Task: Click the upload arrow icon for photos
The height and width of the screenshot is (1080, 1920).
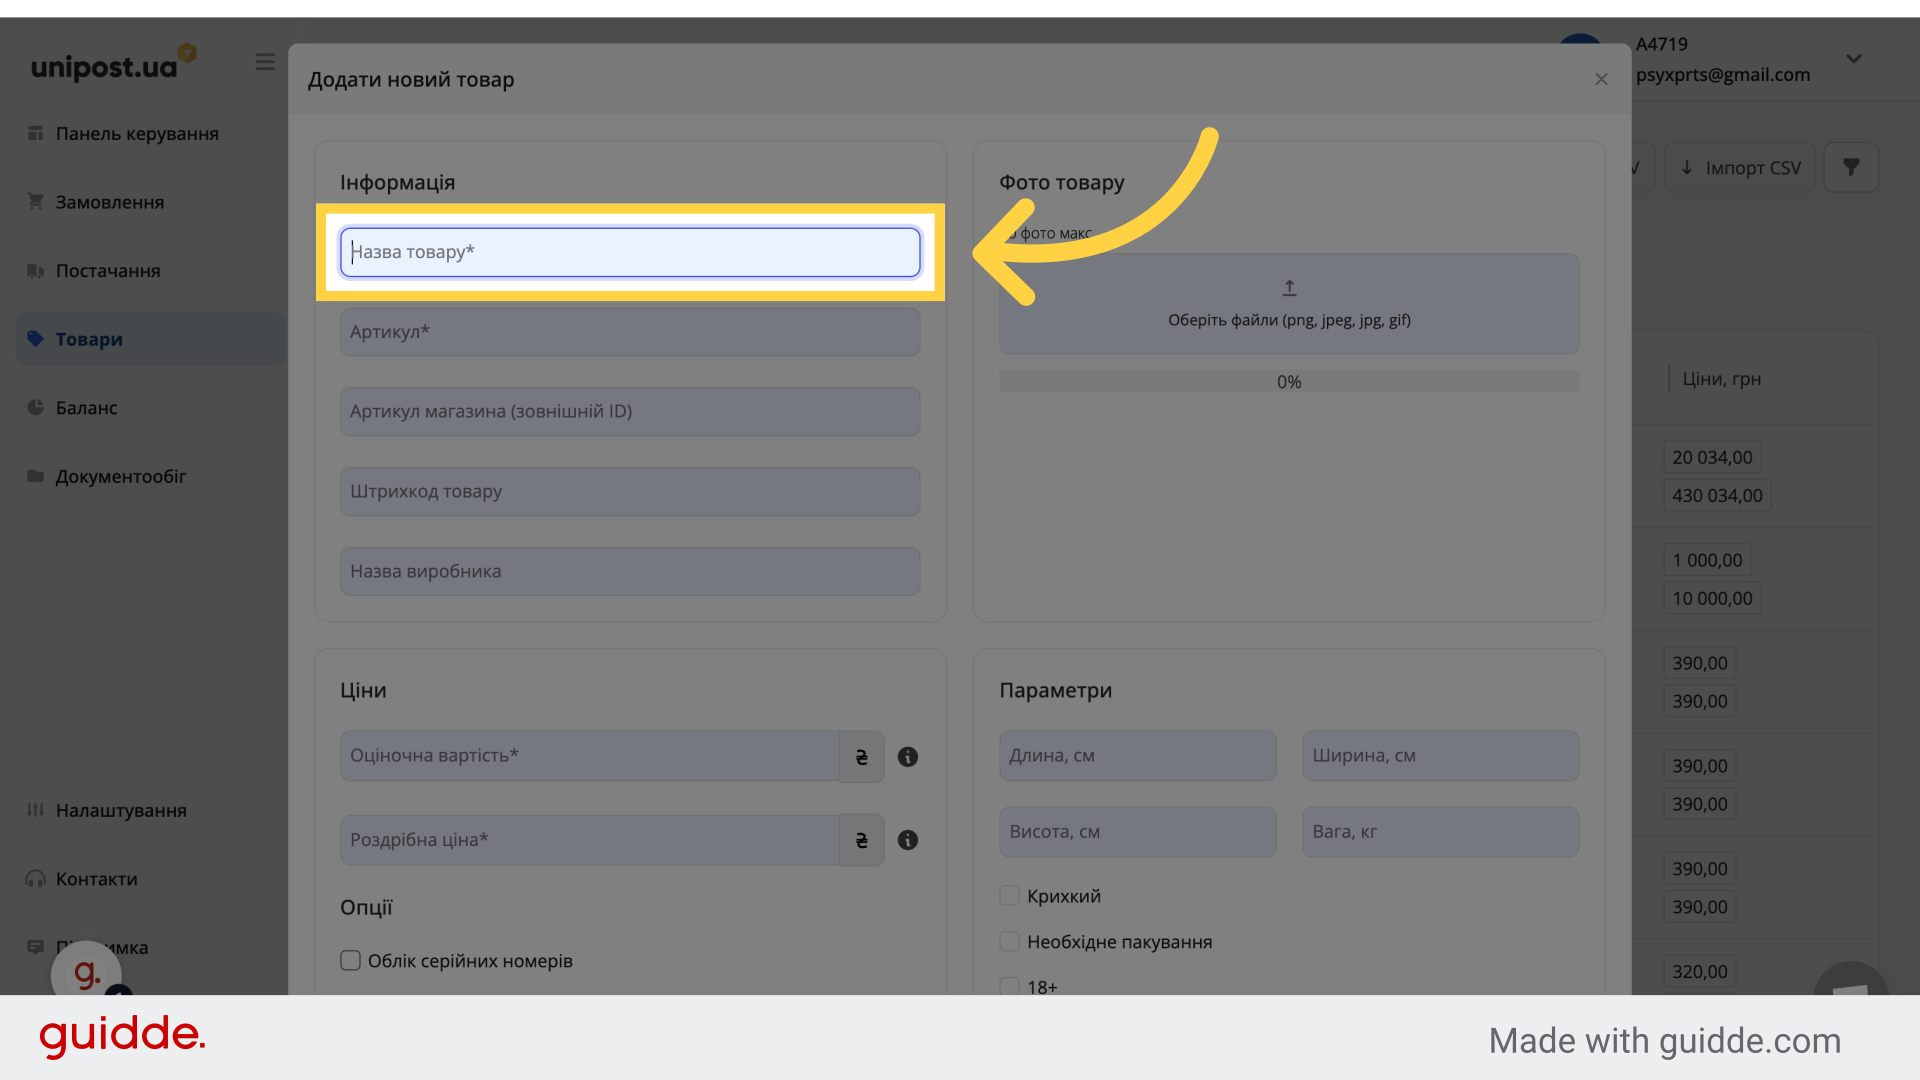Action: [1290, 288]
